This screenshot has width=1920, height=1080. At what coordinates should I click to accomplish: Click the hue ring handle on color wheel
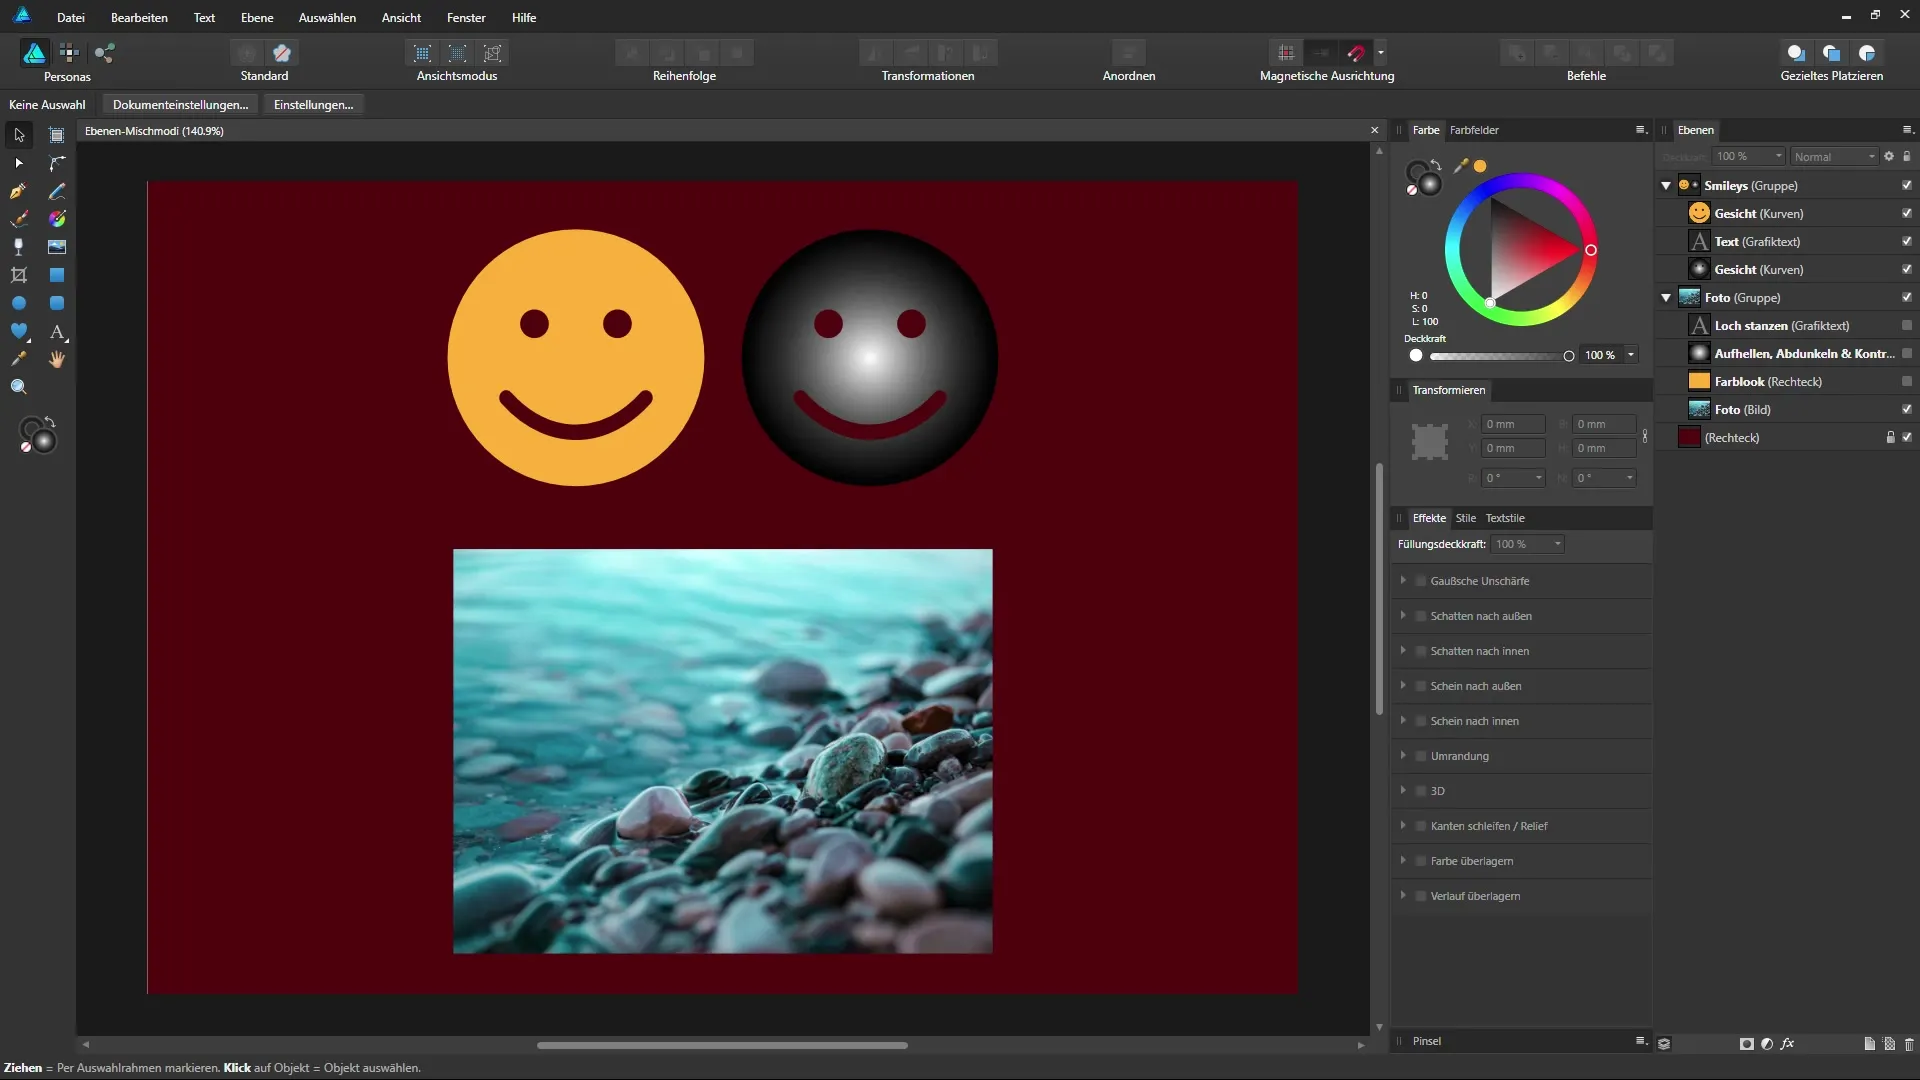[x=1591, y=250]
